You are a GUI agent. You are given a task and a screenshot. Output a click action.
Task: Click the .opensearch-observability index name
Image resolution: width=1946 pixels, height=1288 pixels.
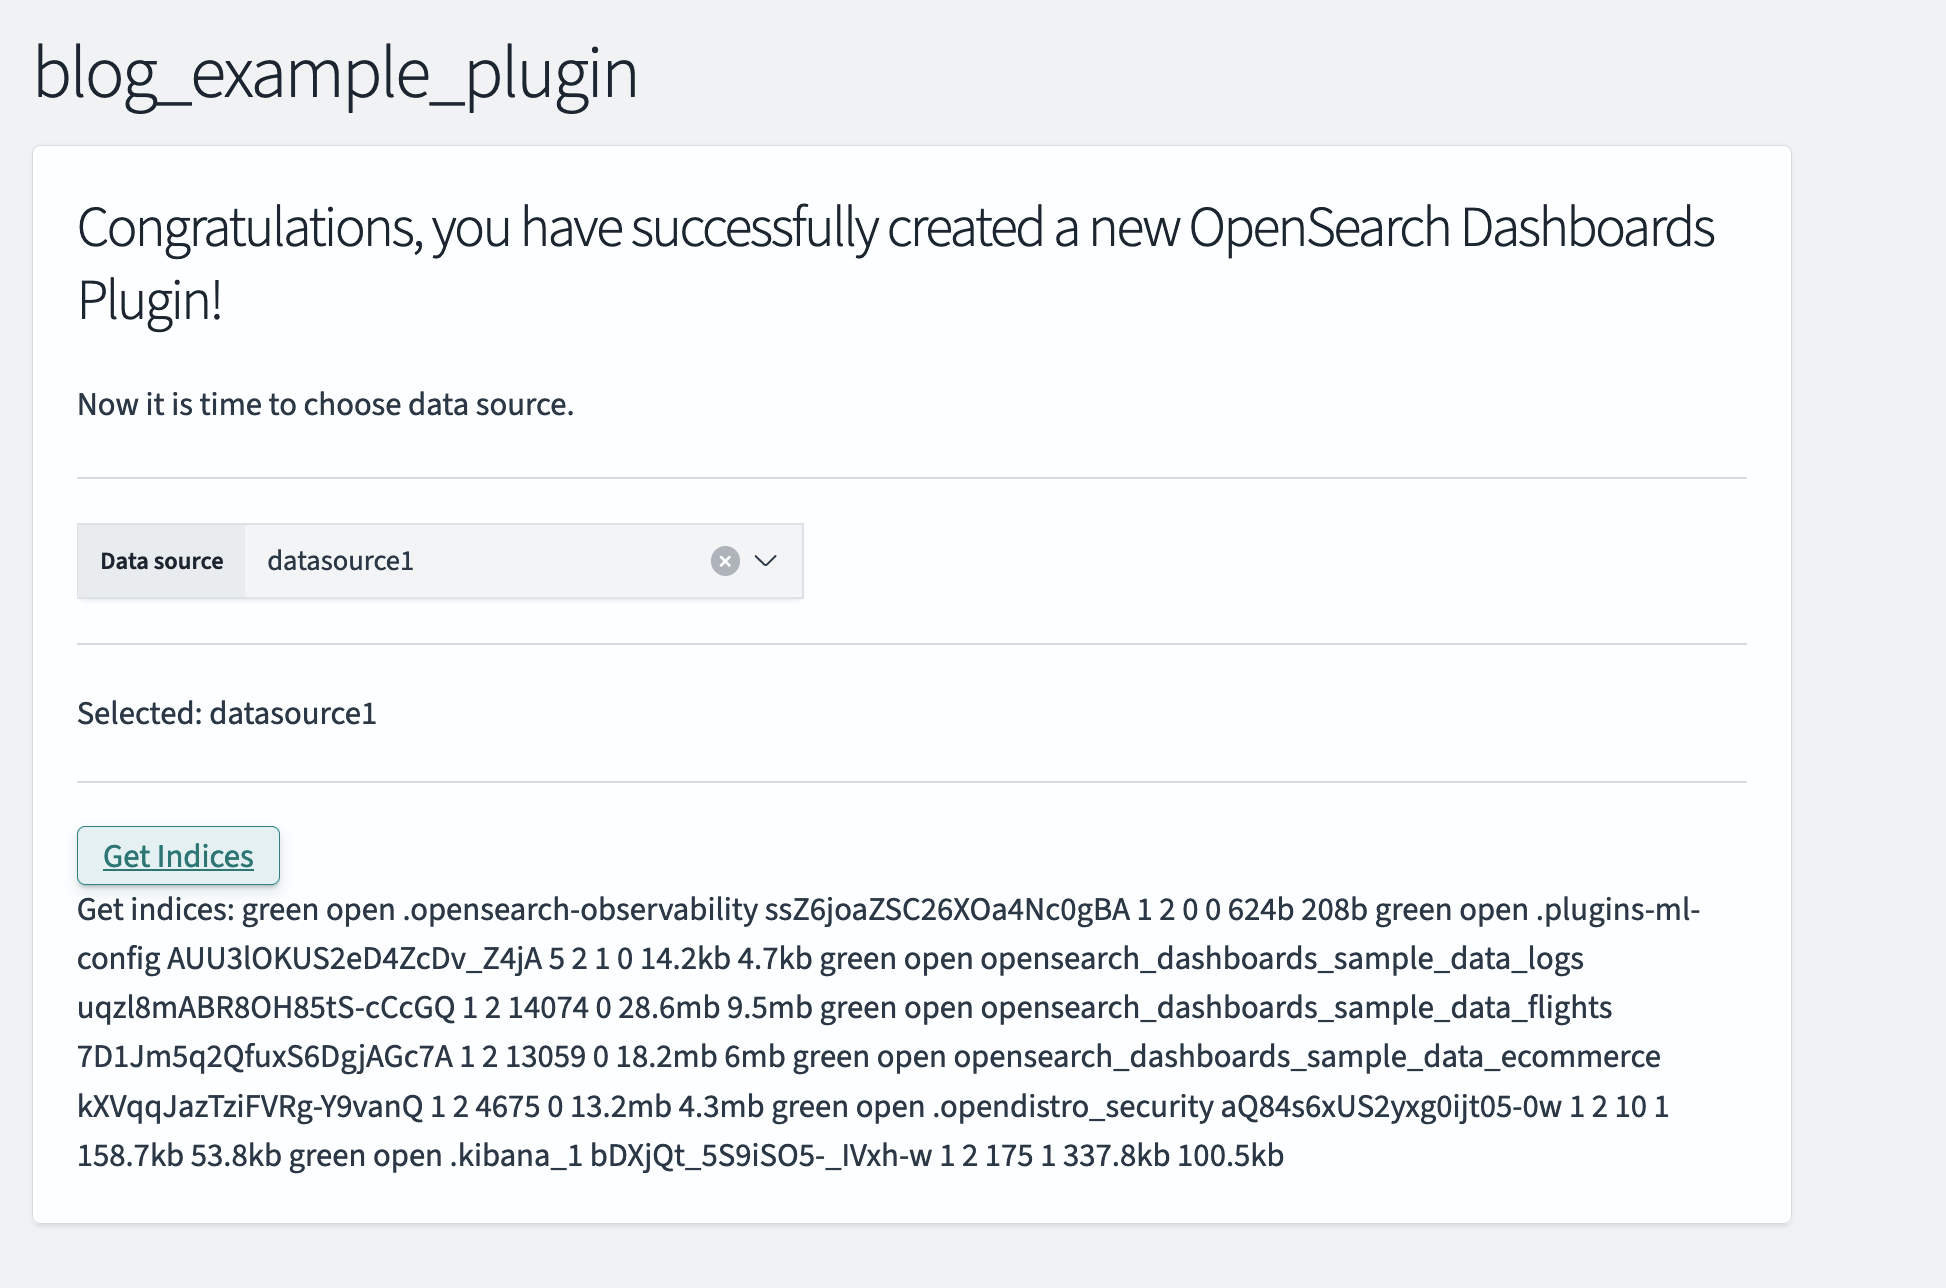pyautogui.click(x=580, y=909)
